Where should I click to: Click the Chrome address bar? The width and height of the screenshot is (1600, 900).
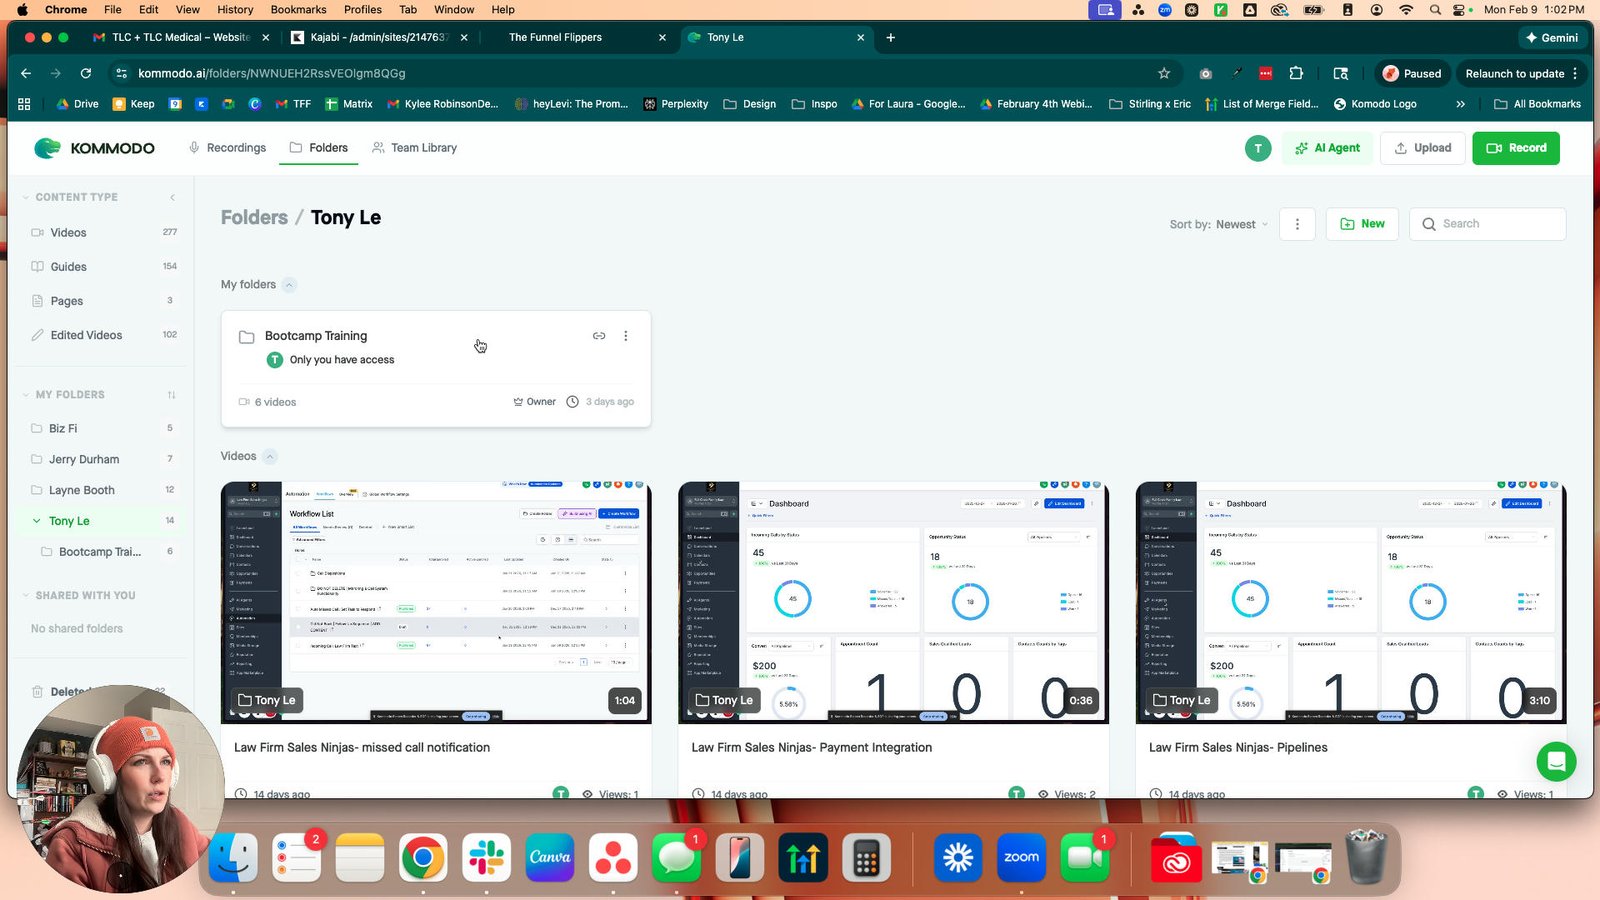[640, 73]
